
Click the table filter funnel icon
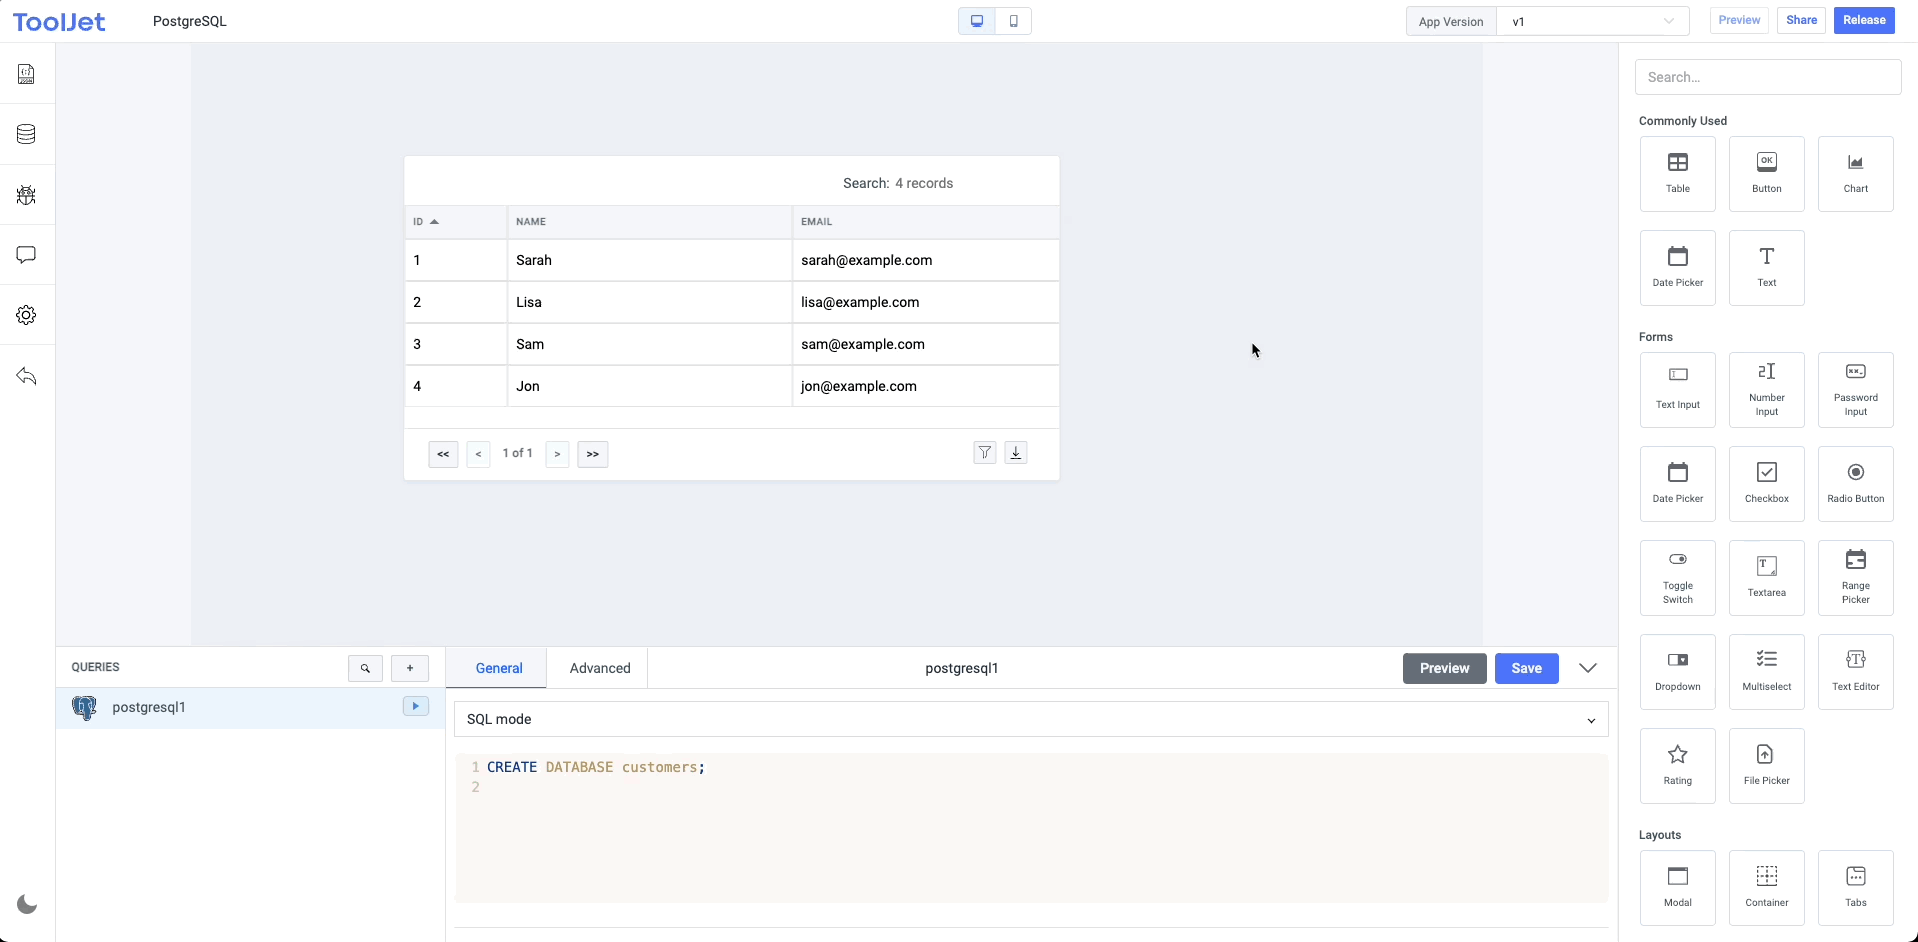985,453
